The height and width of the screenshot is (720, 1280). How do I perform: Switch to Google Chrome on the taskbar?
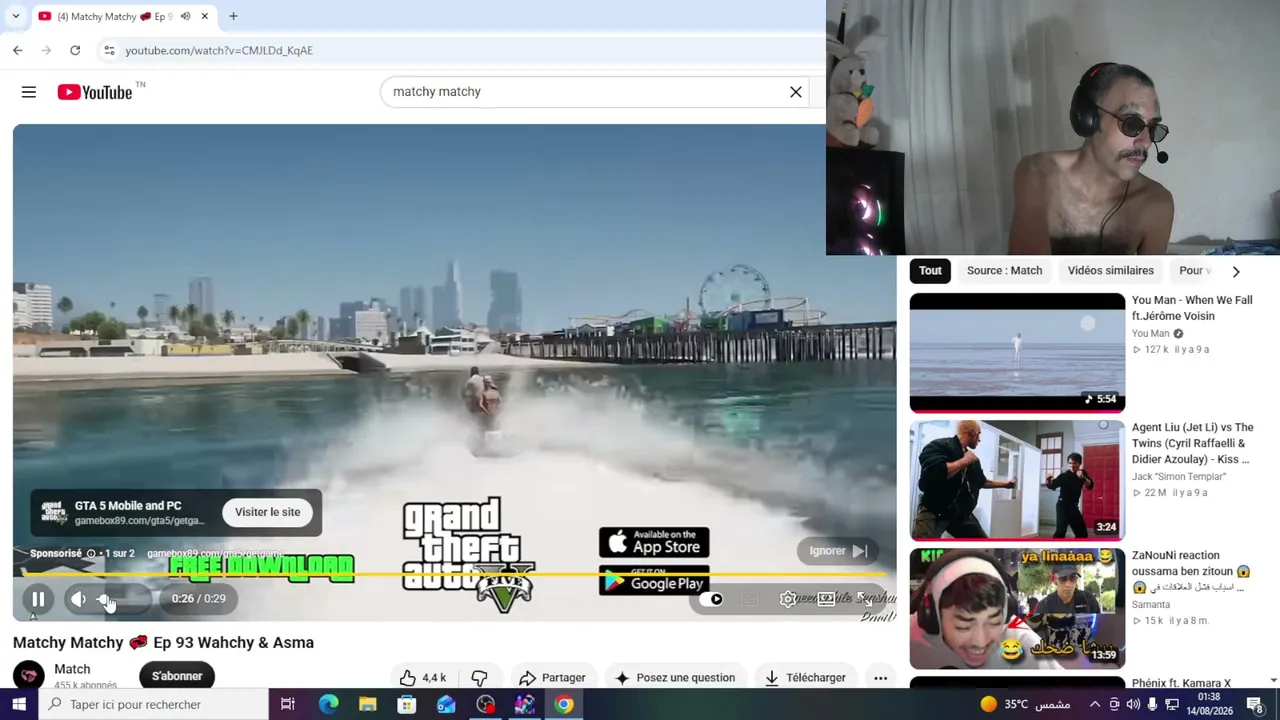pyautogui.click(x=564, y=705)
